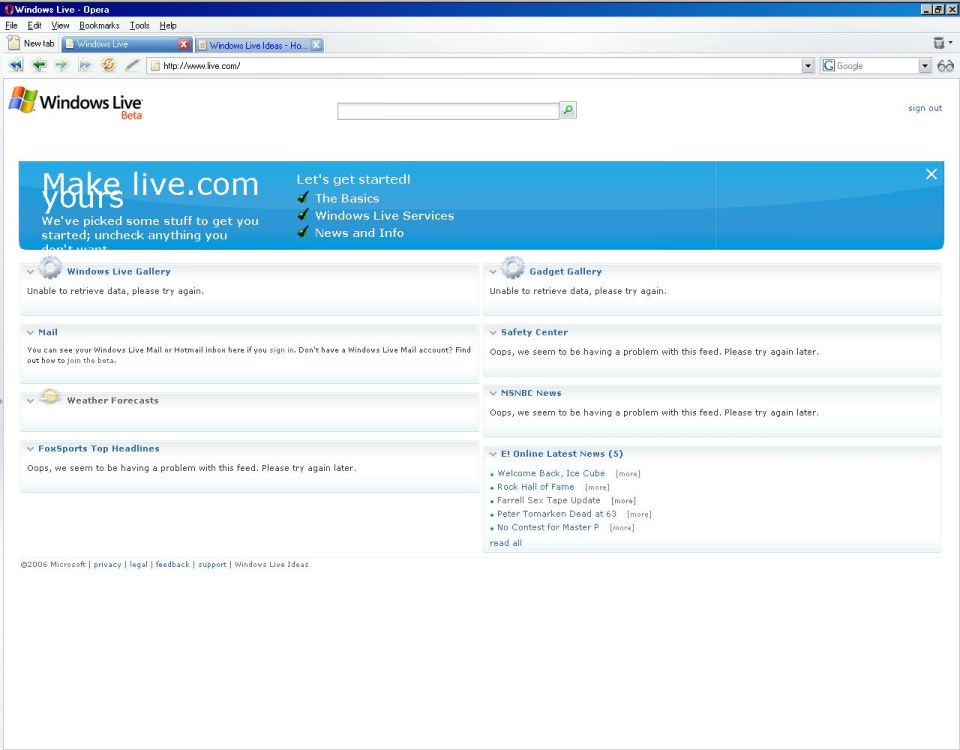Open the Bookmarks menu
Image resolution: width=960 pixels, height=750 pixels.
[x=99, y=25]
